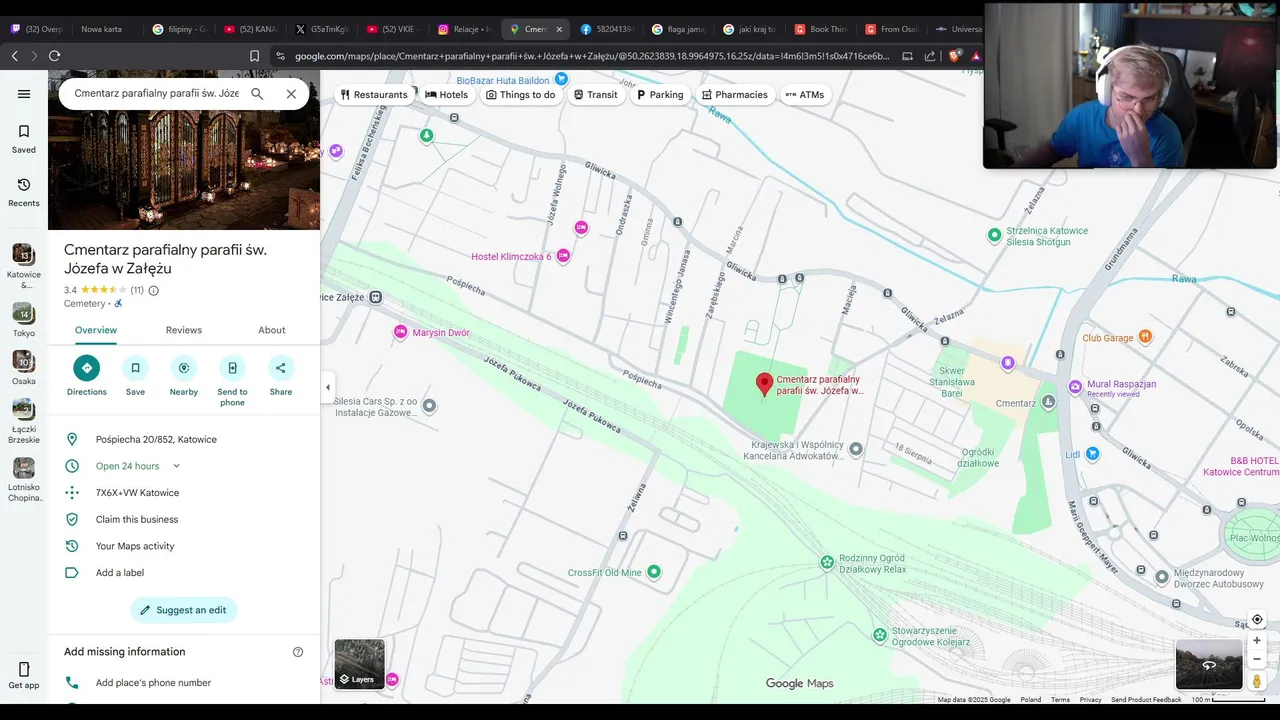Switch to the About tab
This screenshot has width=1280, height=720.
click(272, 330)
